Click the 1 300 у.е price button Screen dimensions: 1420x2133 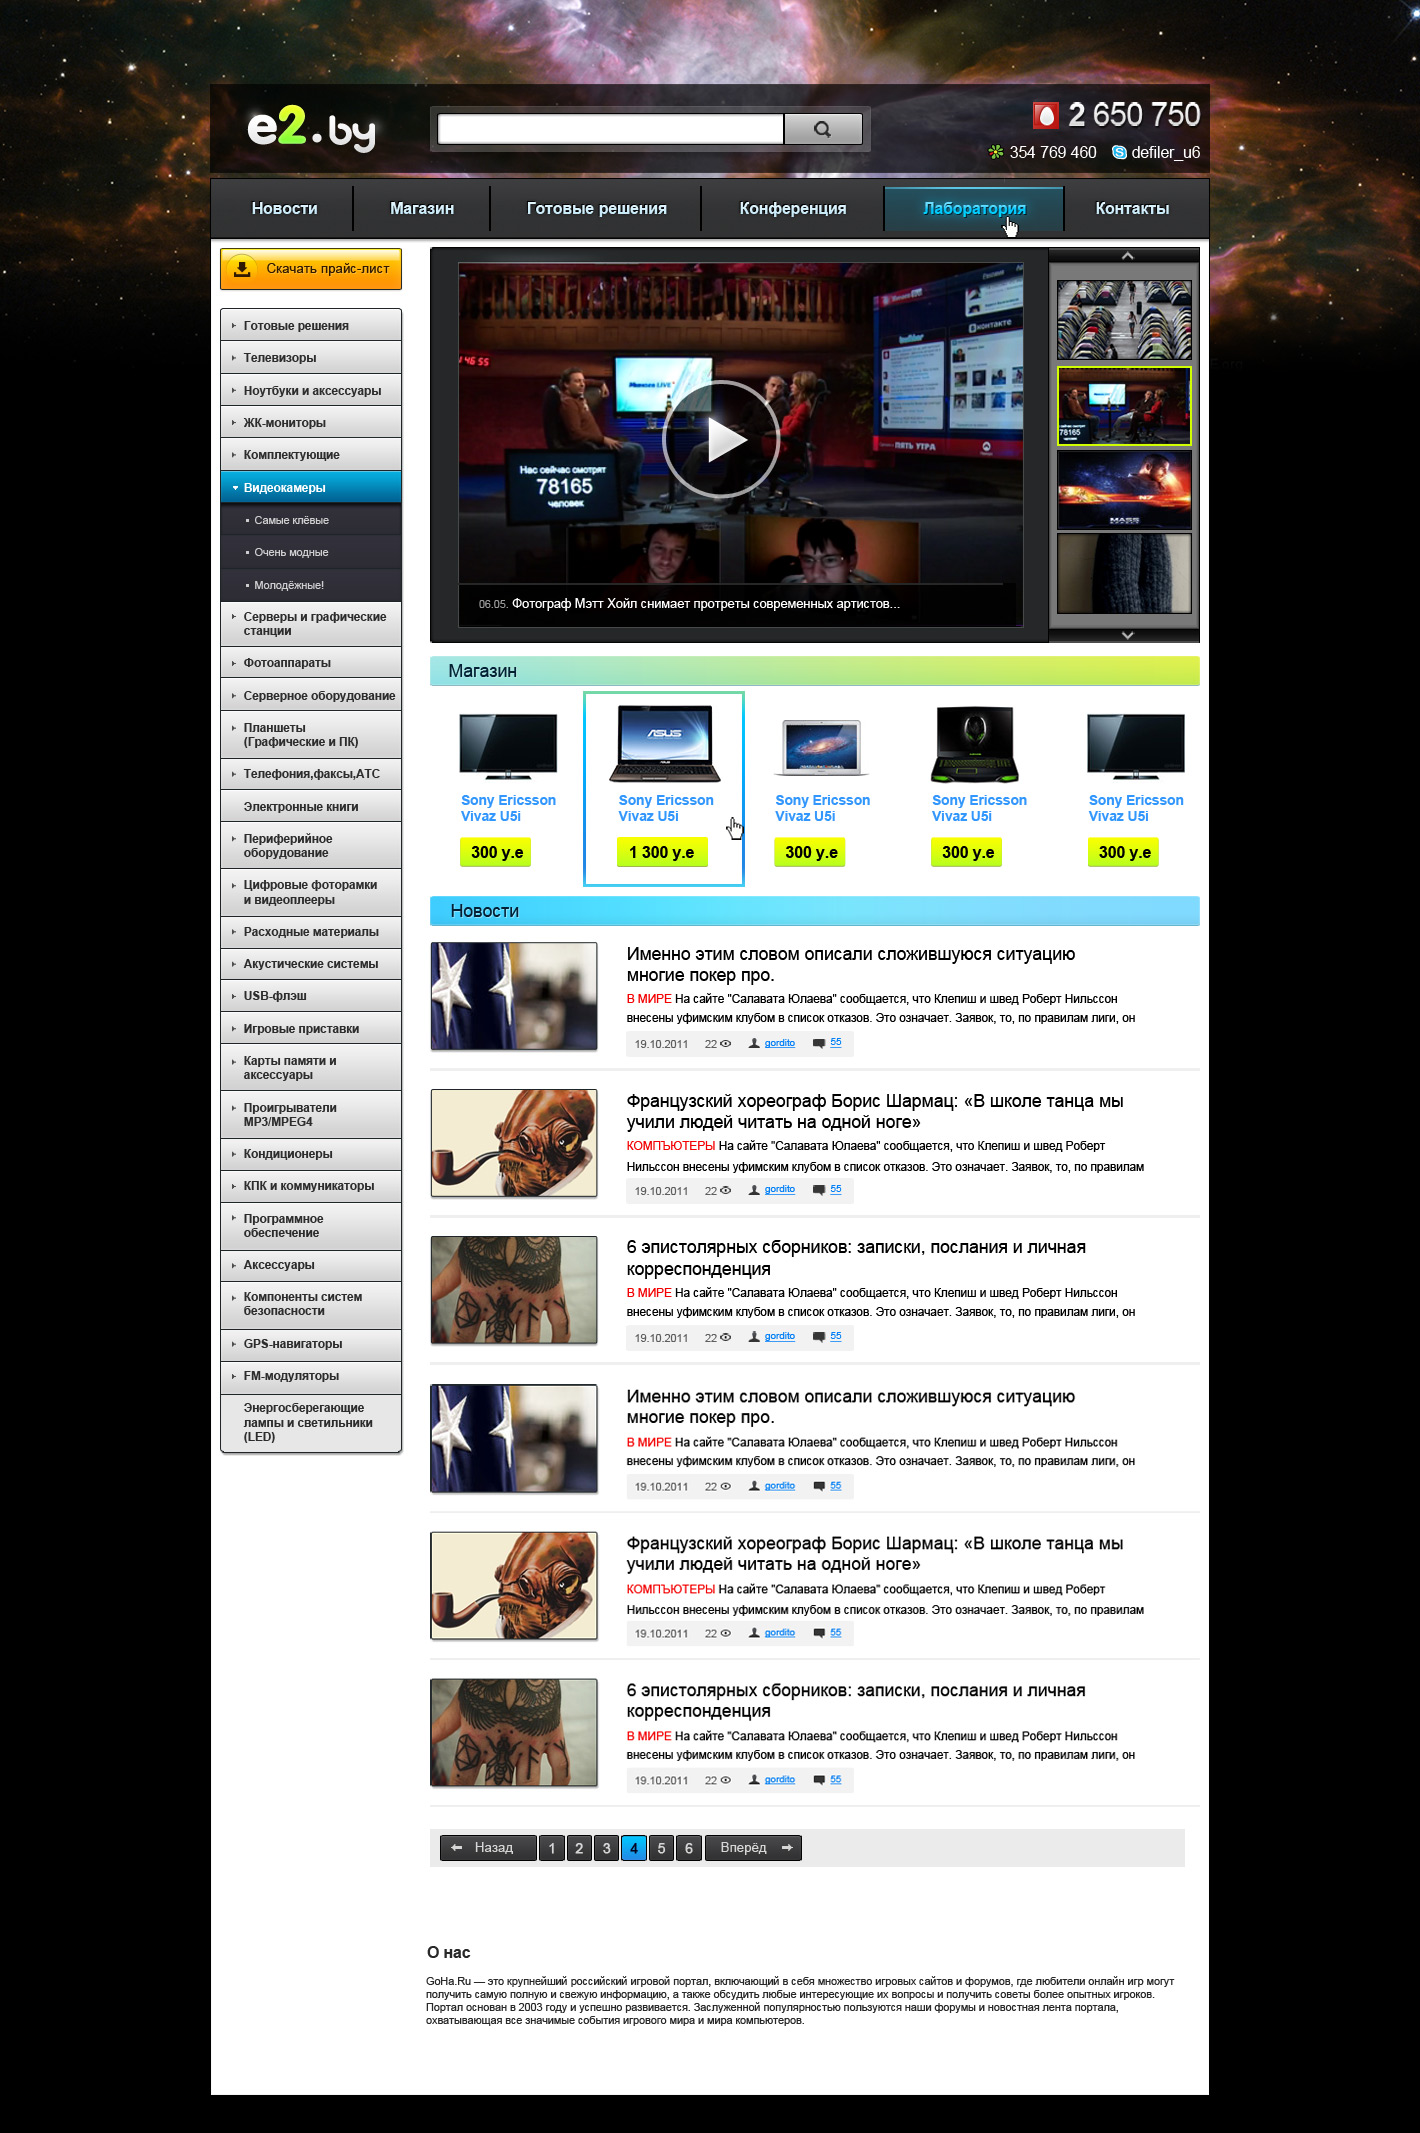(662, 852)
